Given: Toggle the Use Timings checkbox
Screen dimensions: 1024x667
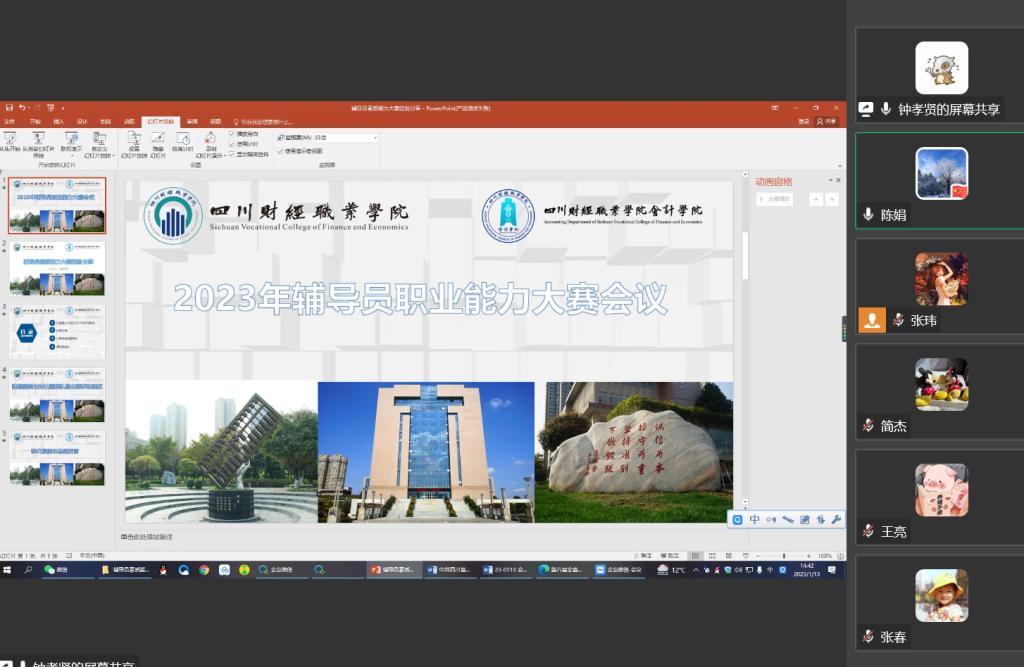Looking at the screenshot, I should pos(232,144).
